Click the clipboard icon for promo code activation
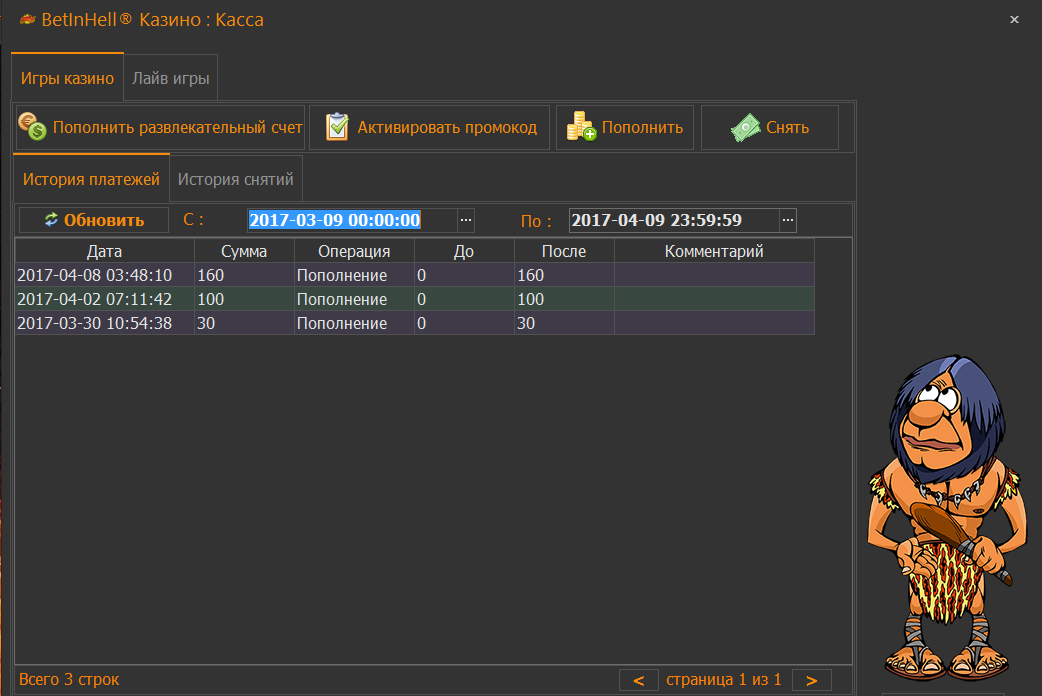Screen dimensions: 1042x696 337,127
